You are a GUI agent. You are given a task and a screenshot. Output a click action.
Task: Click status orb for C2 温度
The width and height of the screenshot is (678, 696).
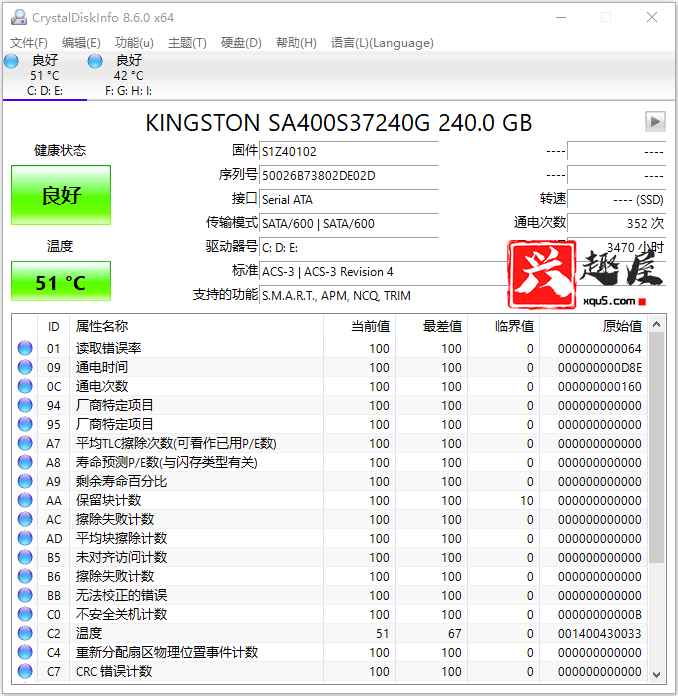25,633
